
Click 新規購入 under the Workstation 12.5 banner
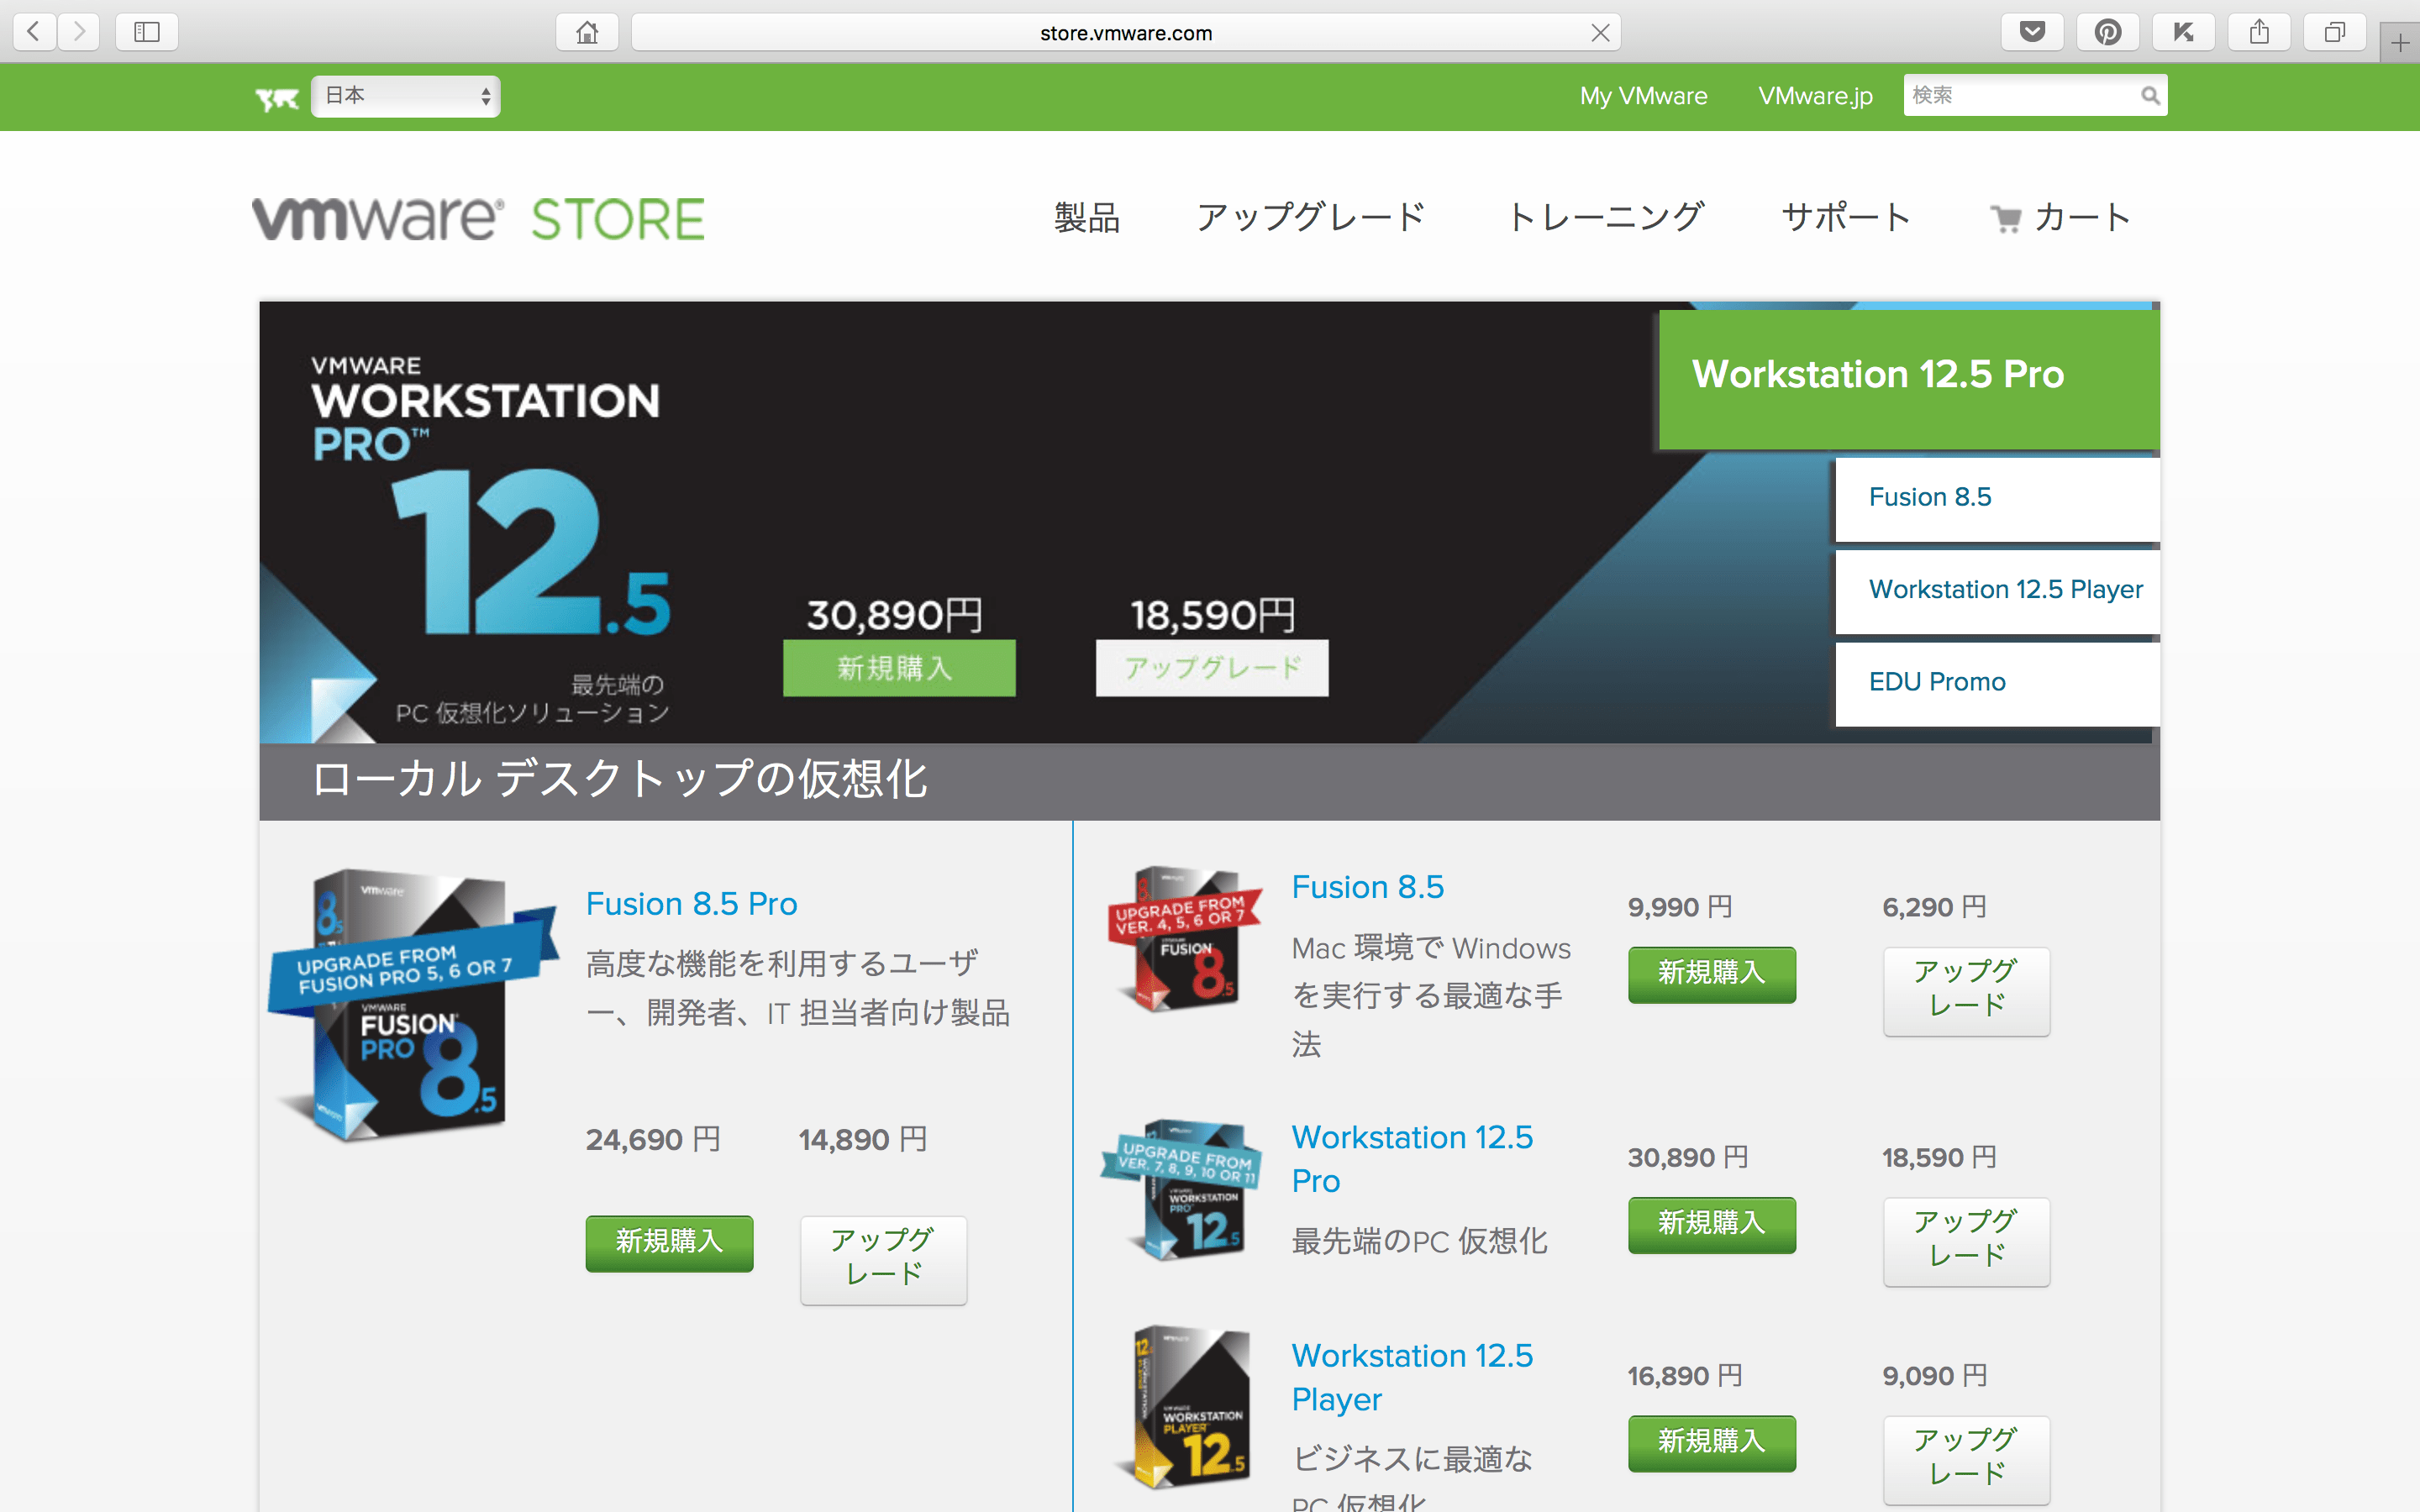click(x=897, y=668)
